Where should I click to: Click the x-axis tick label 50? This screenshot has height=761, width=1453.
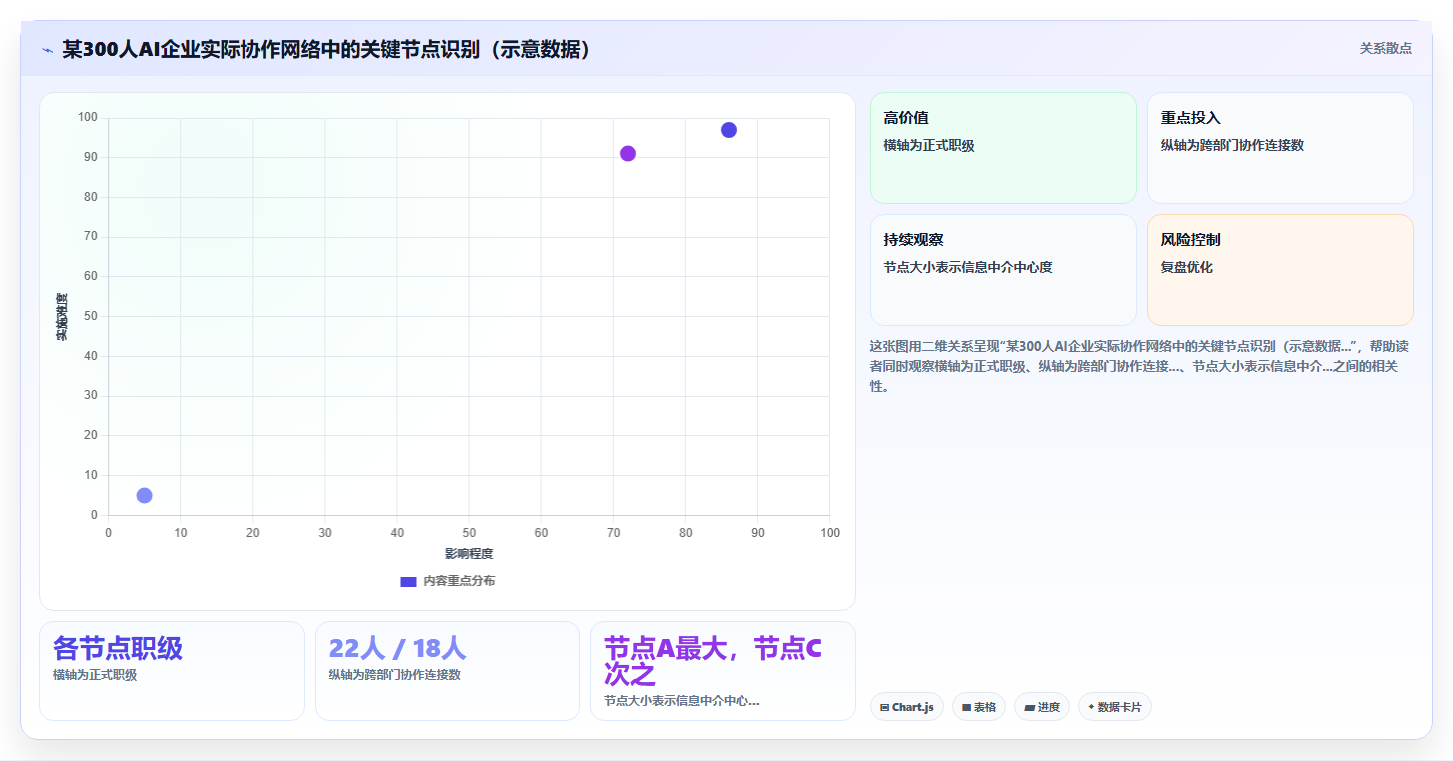click(469, 533)
